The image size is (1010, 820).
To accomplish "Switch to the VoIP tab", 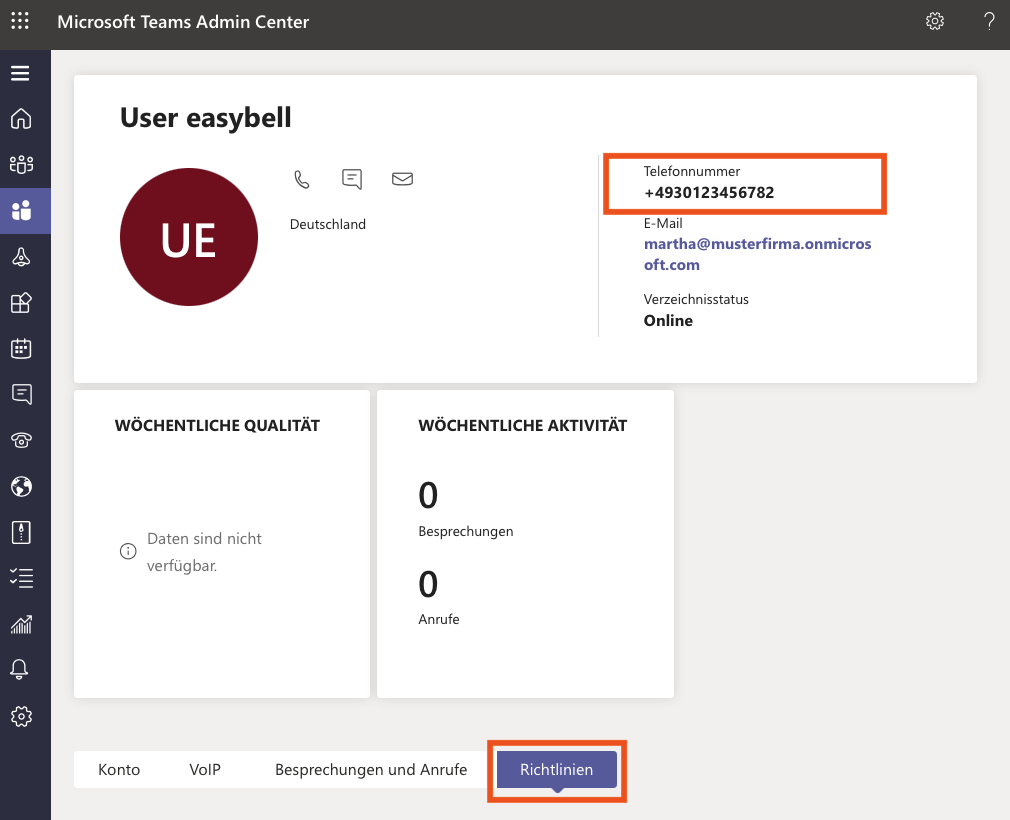I will pyautogui.click(x=205, y=769).
